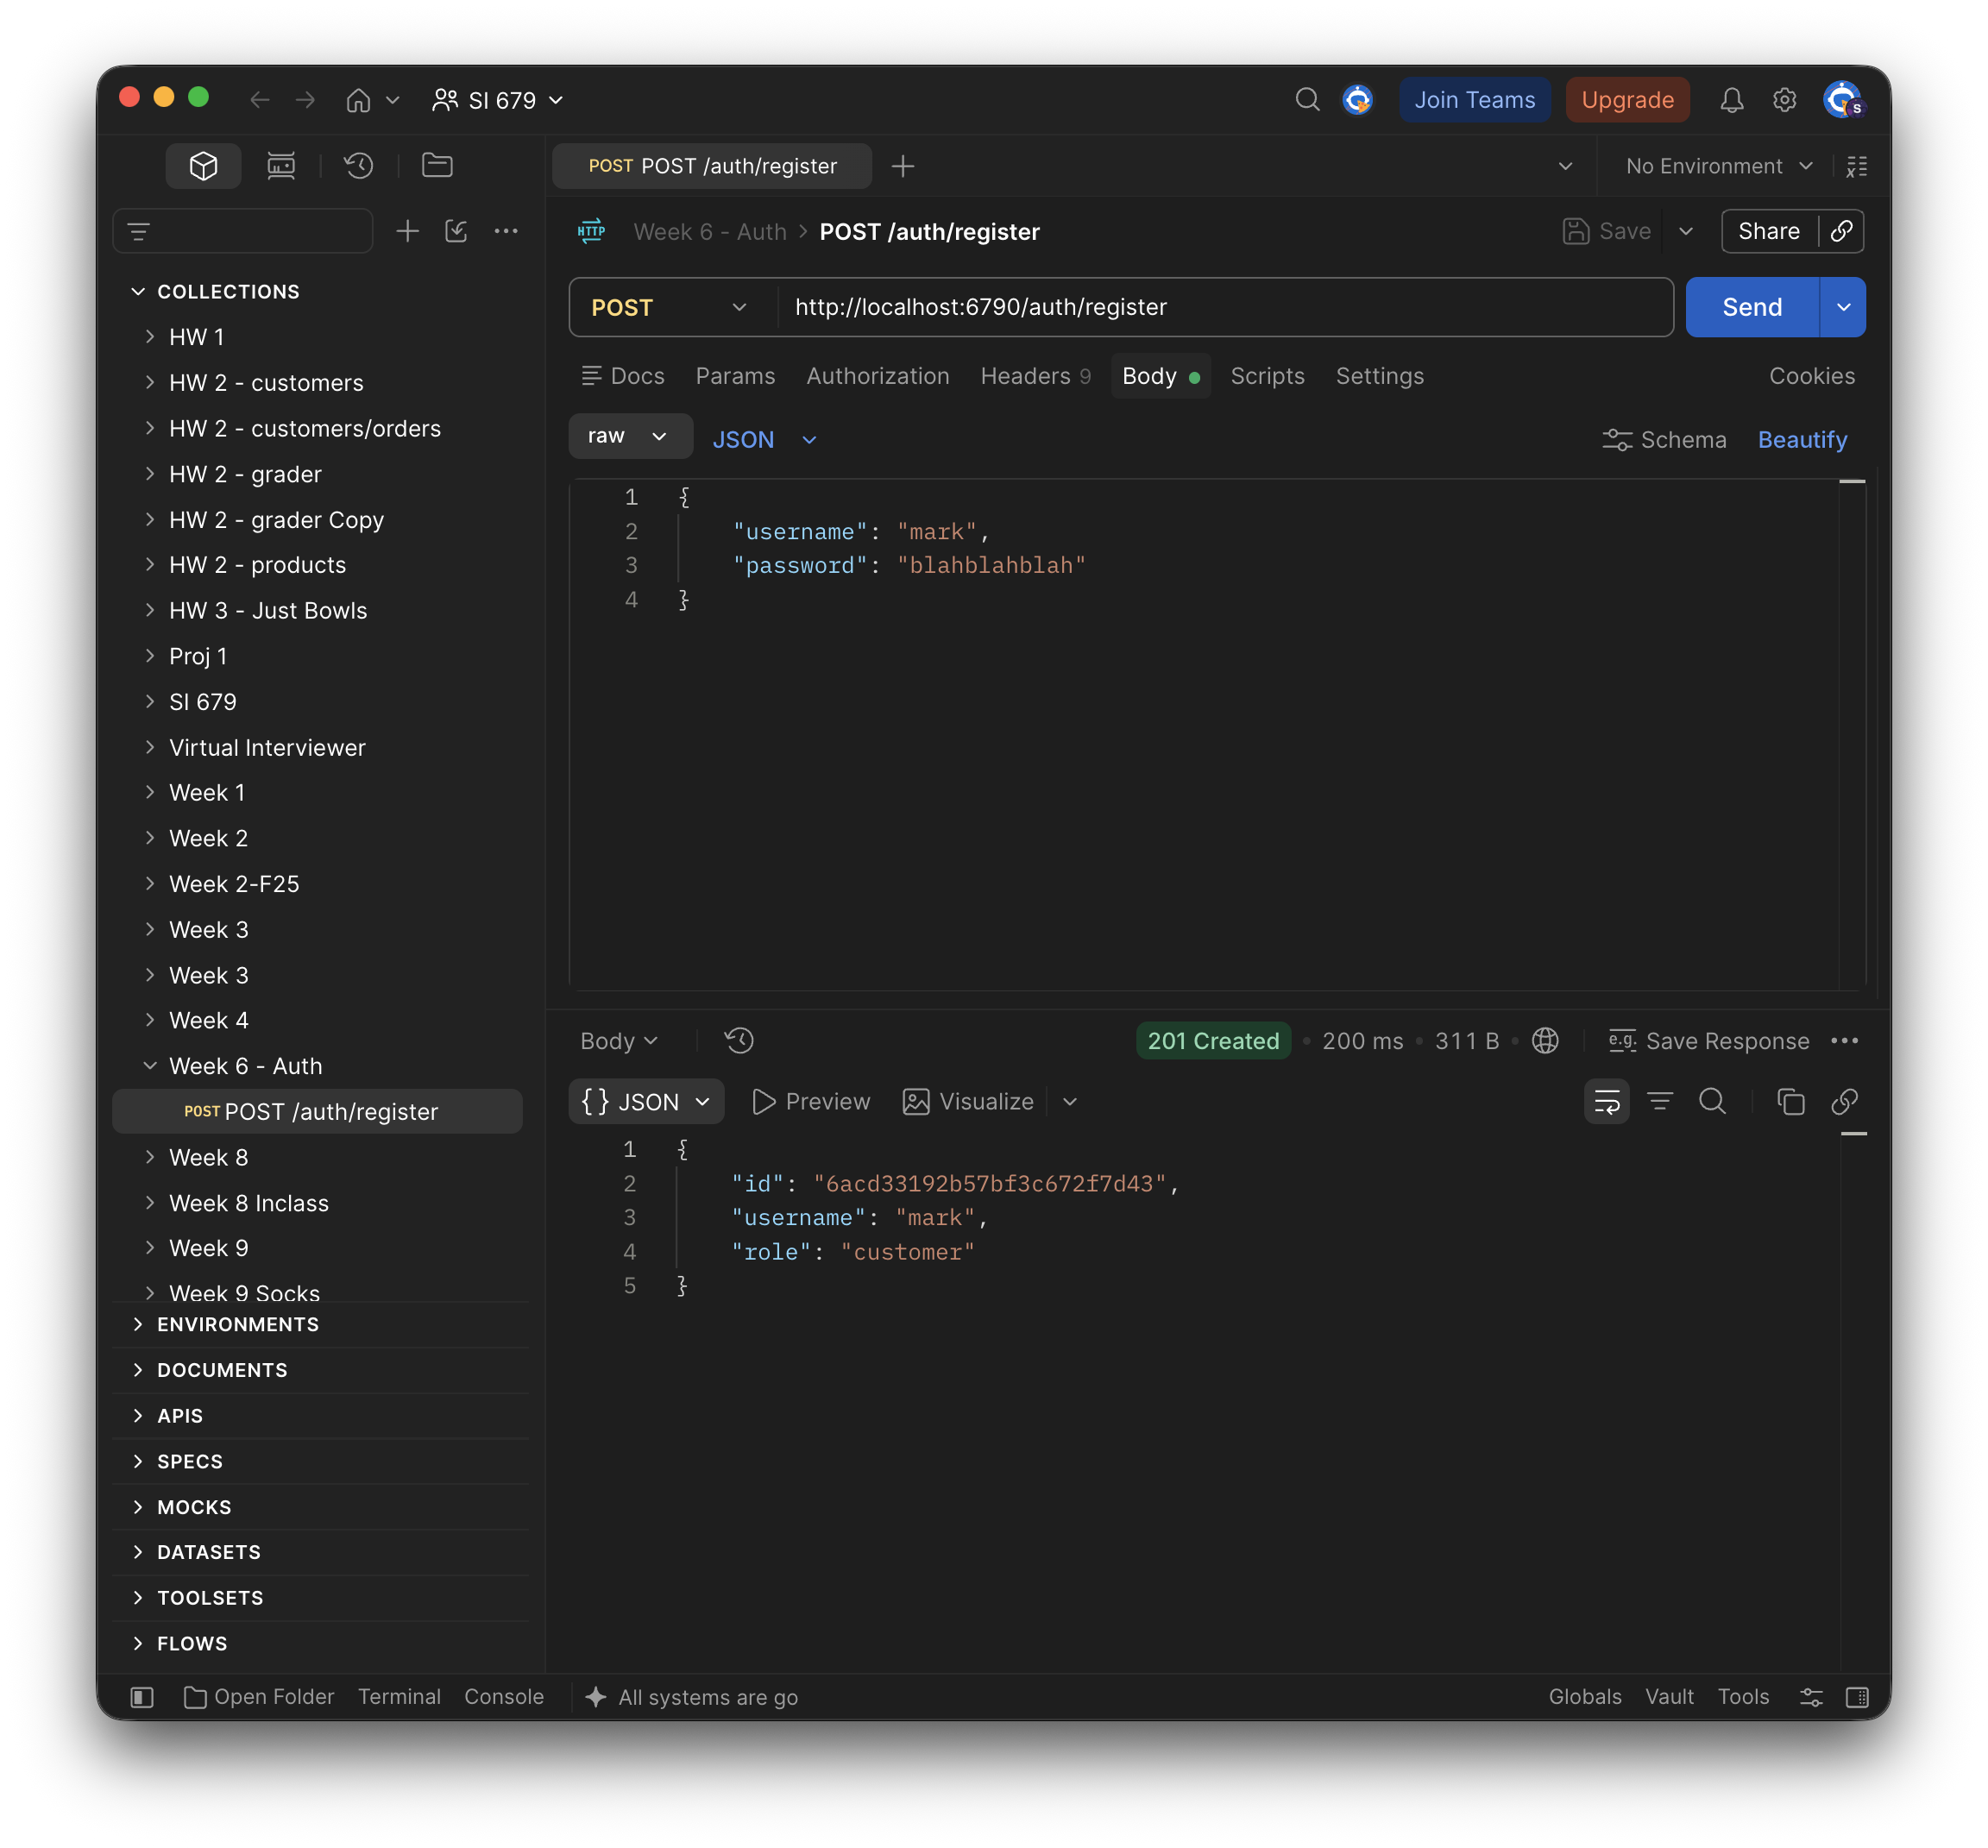This screenshot has height=1848, width=1988.
Task: Click the filter response icon
Action: (x=1660, y=1102)
